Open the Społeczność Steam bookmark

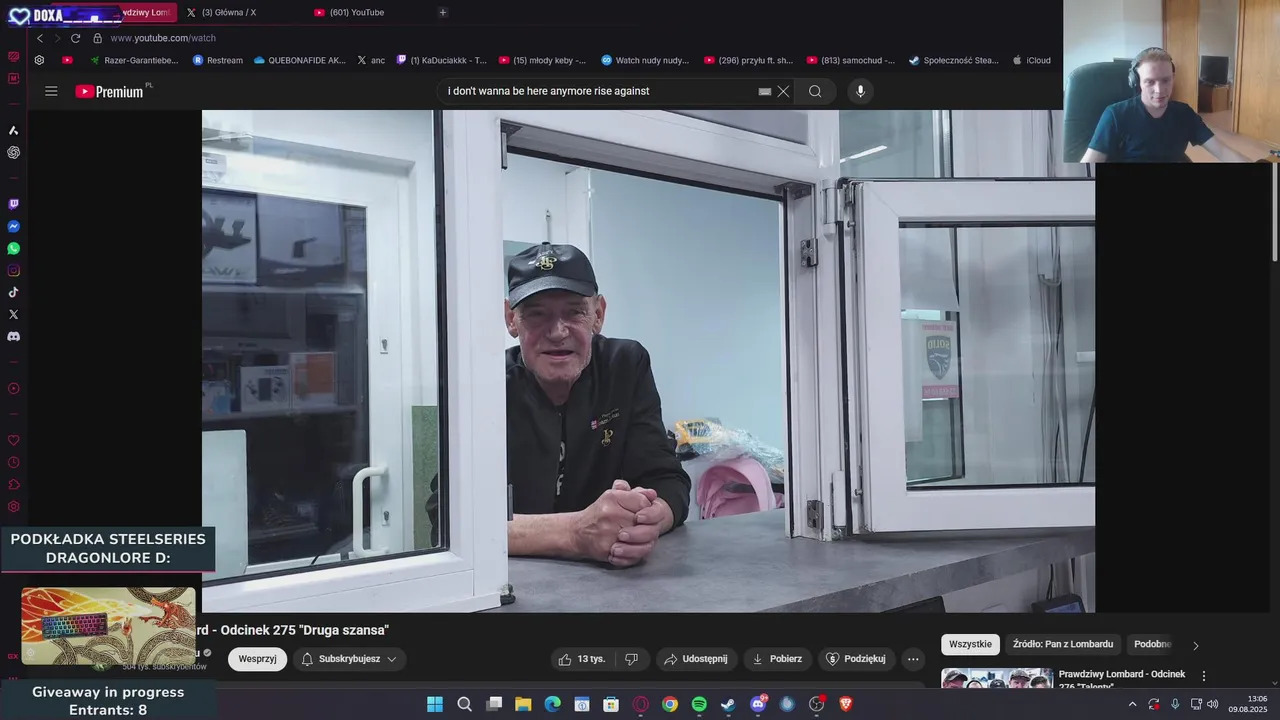pyautogui.click(x=953, y=60)
